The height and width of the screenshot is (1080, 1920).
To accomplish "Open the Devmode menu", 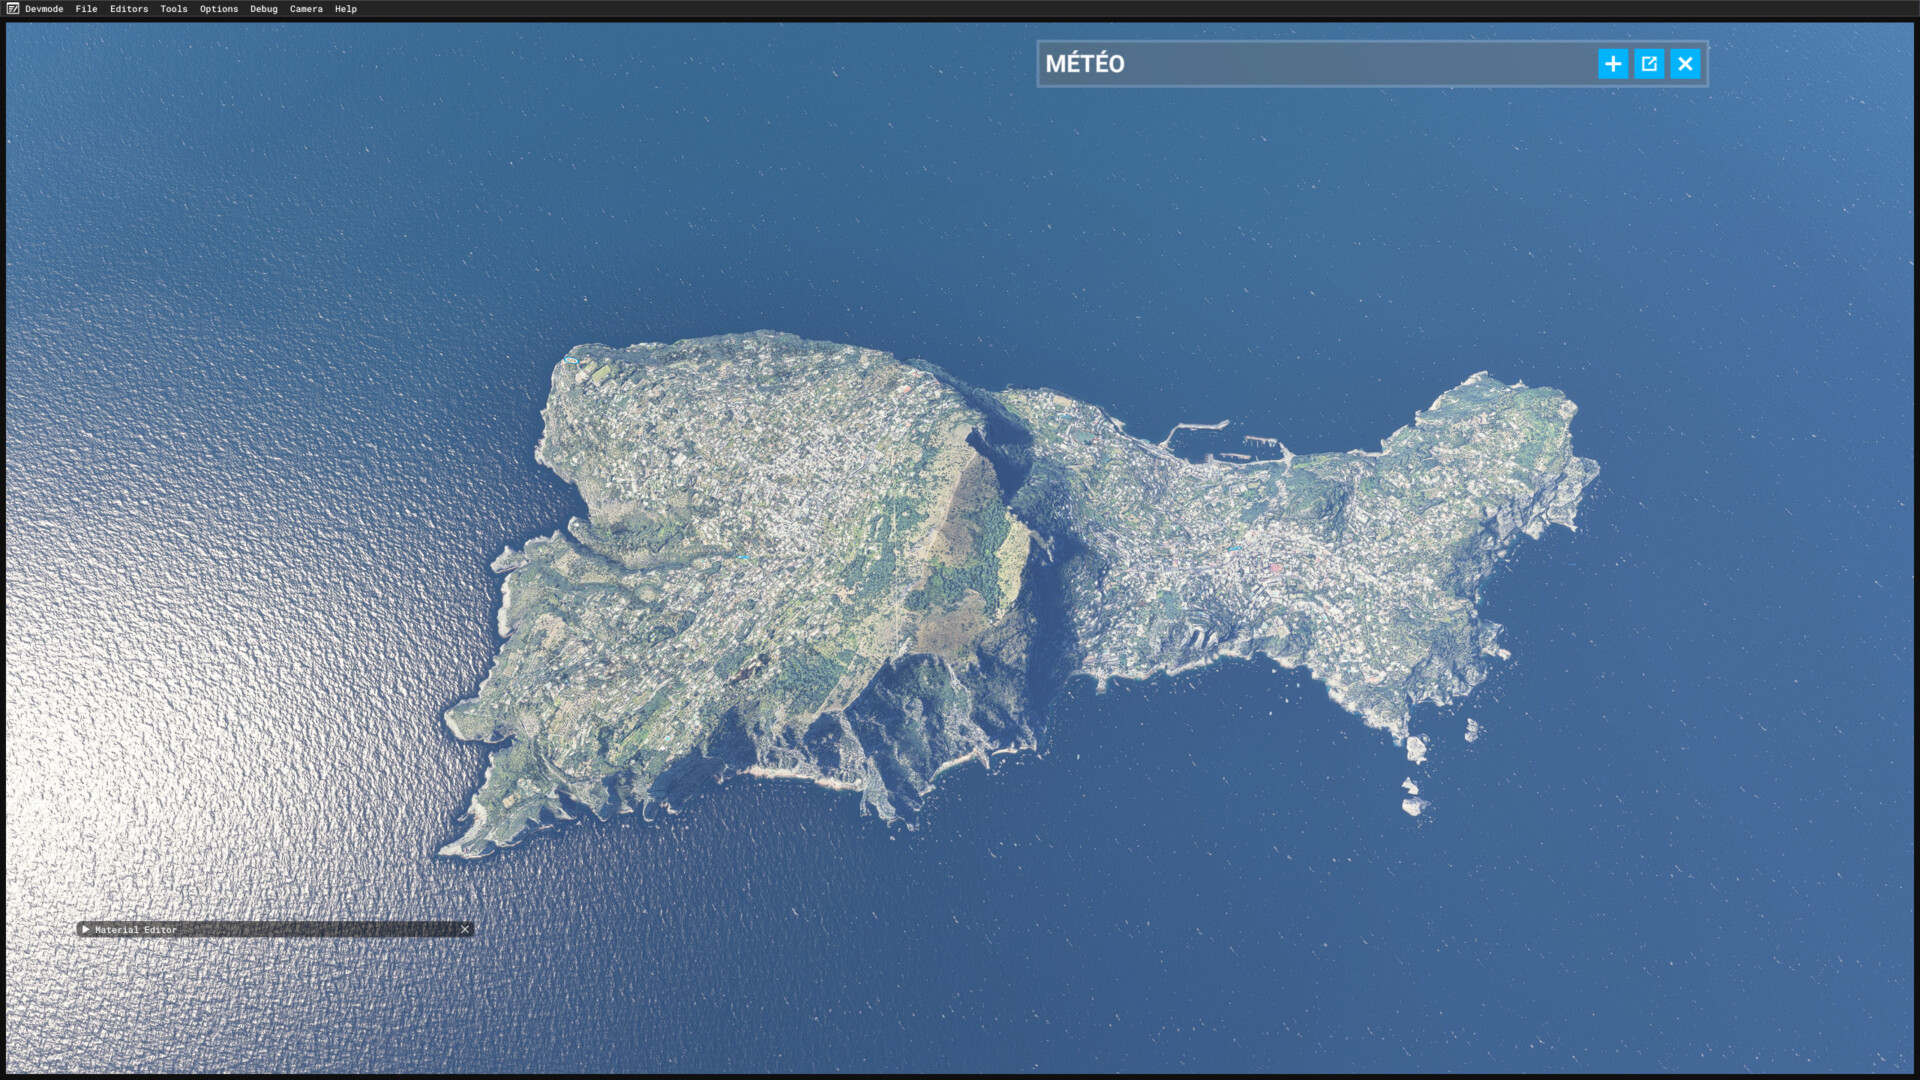I will pos(44,9).
